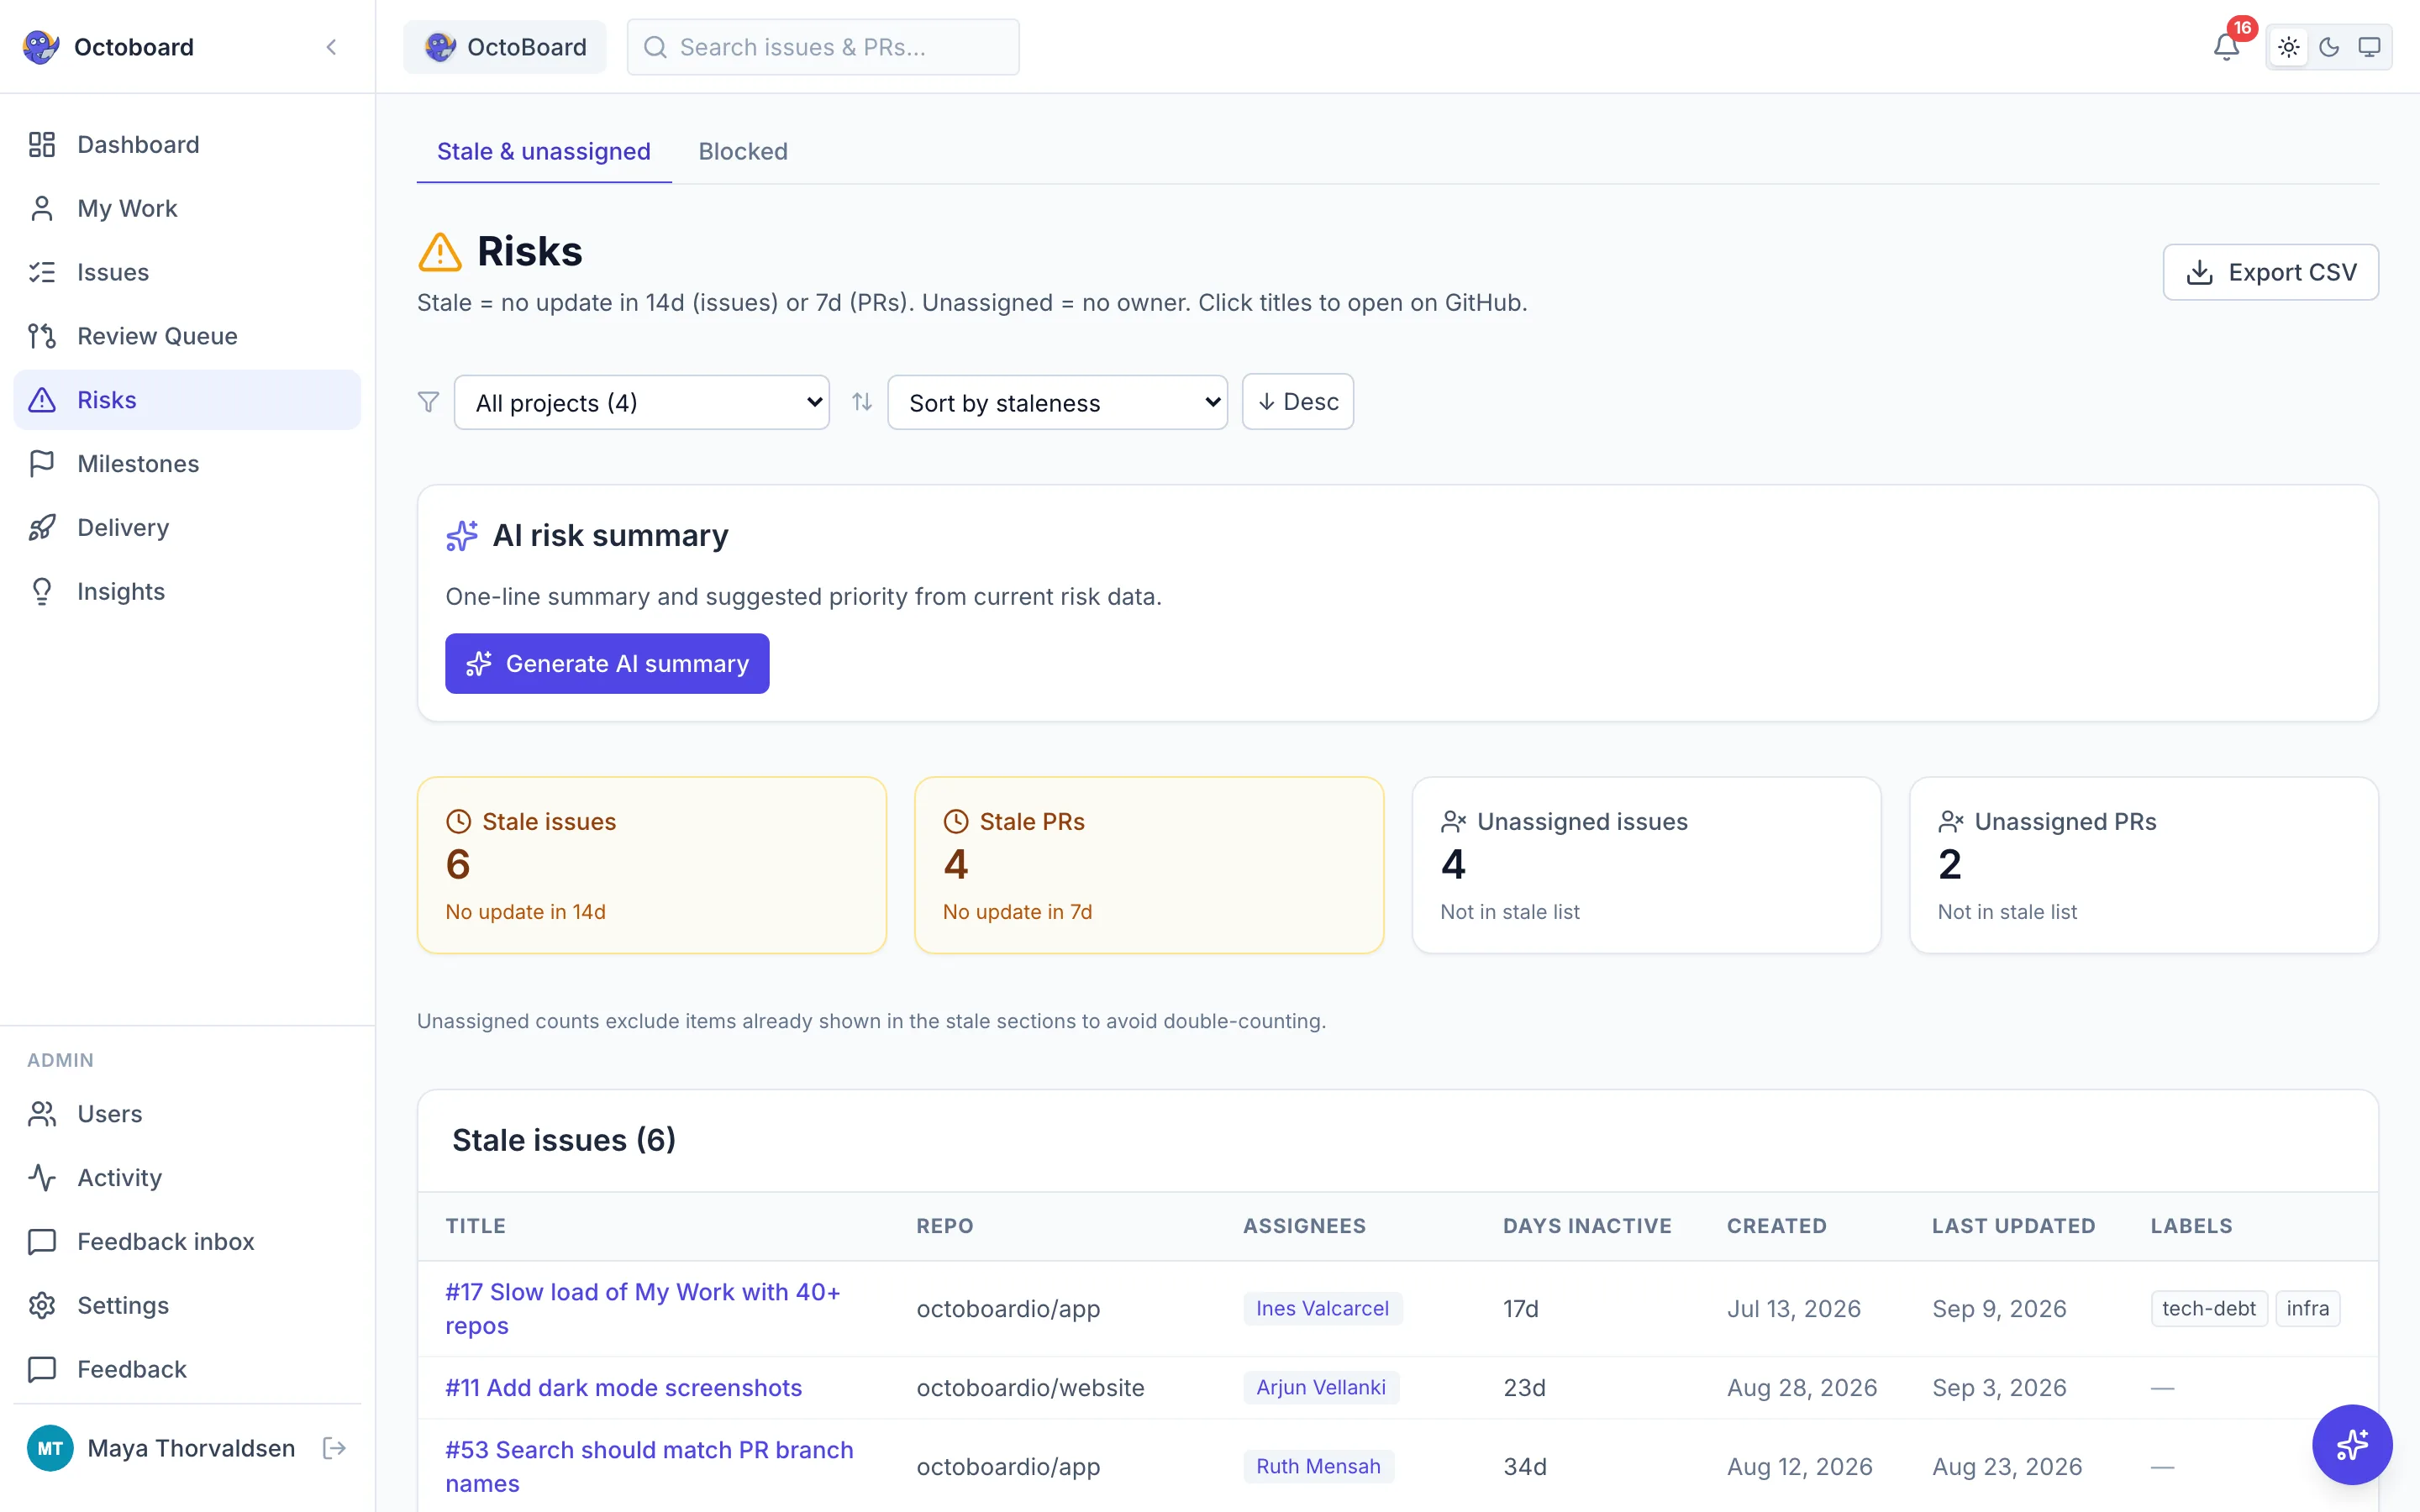
Task: Select the Stale & unassigned tab
Action: click(x=544, y=151)
